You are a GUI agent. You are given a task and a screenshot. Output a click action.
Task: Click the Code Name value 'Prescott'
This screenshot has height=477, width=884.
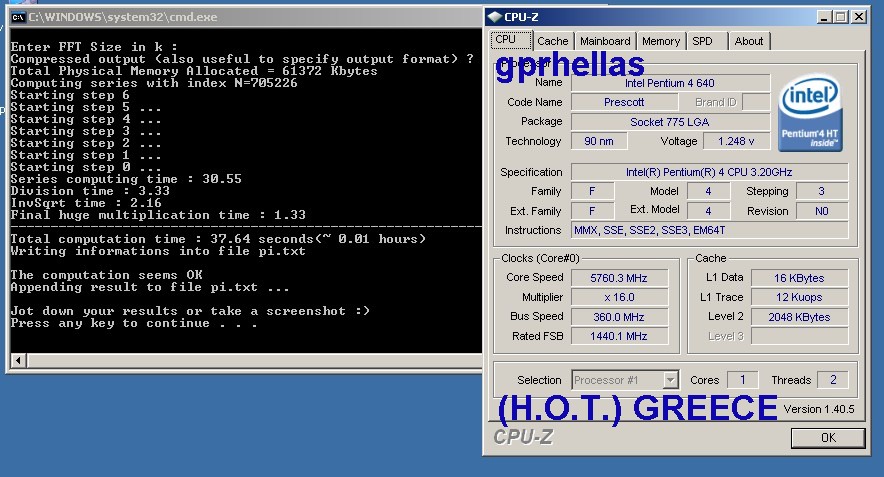[624, 102]
